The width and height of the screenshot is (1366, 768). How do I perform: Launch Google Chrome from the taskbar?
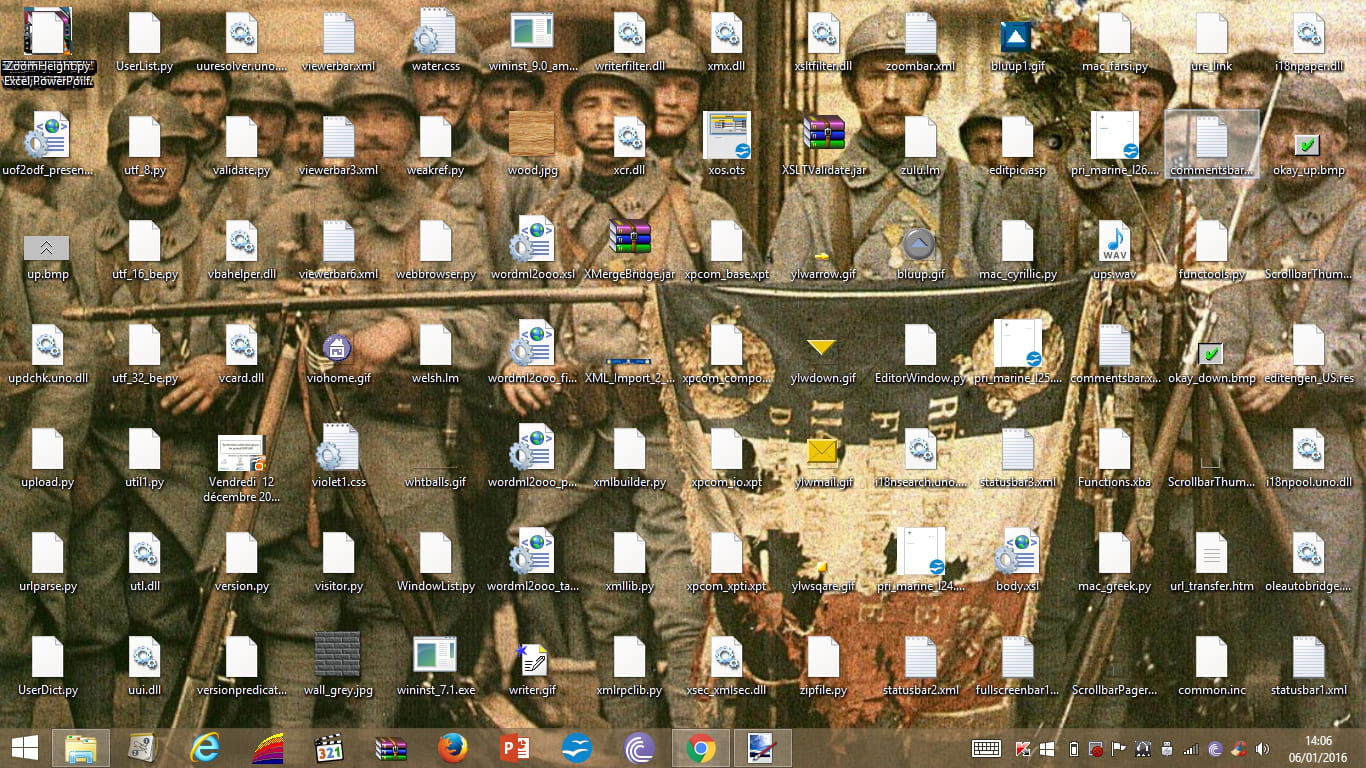(700, 748)
